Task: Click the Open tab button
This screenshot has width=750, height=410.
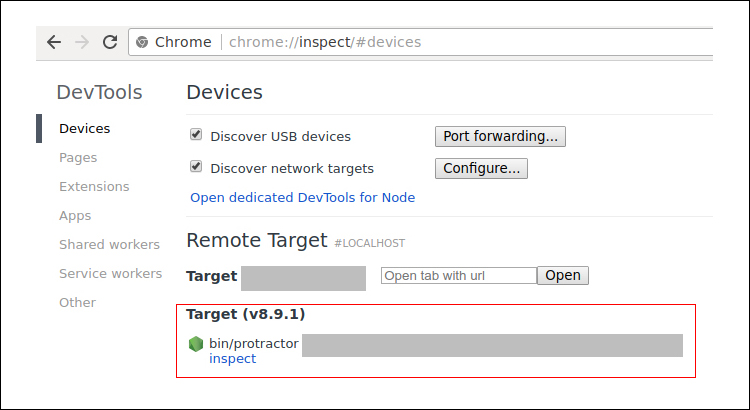Action: [x=563, y=276]
